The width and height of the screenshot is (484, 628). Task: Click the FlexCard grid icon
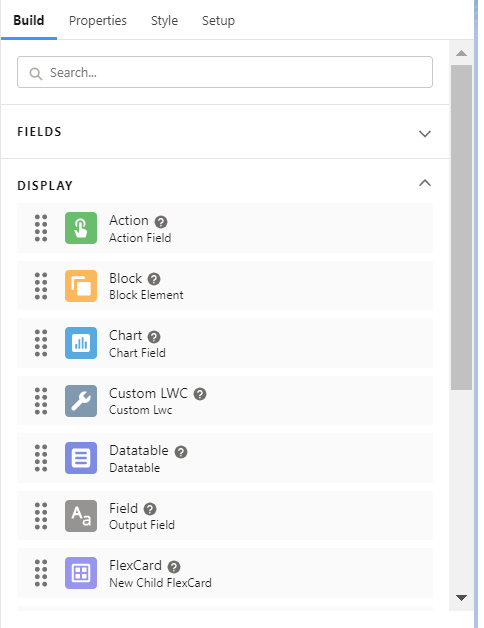81,573
